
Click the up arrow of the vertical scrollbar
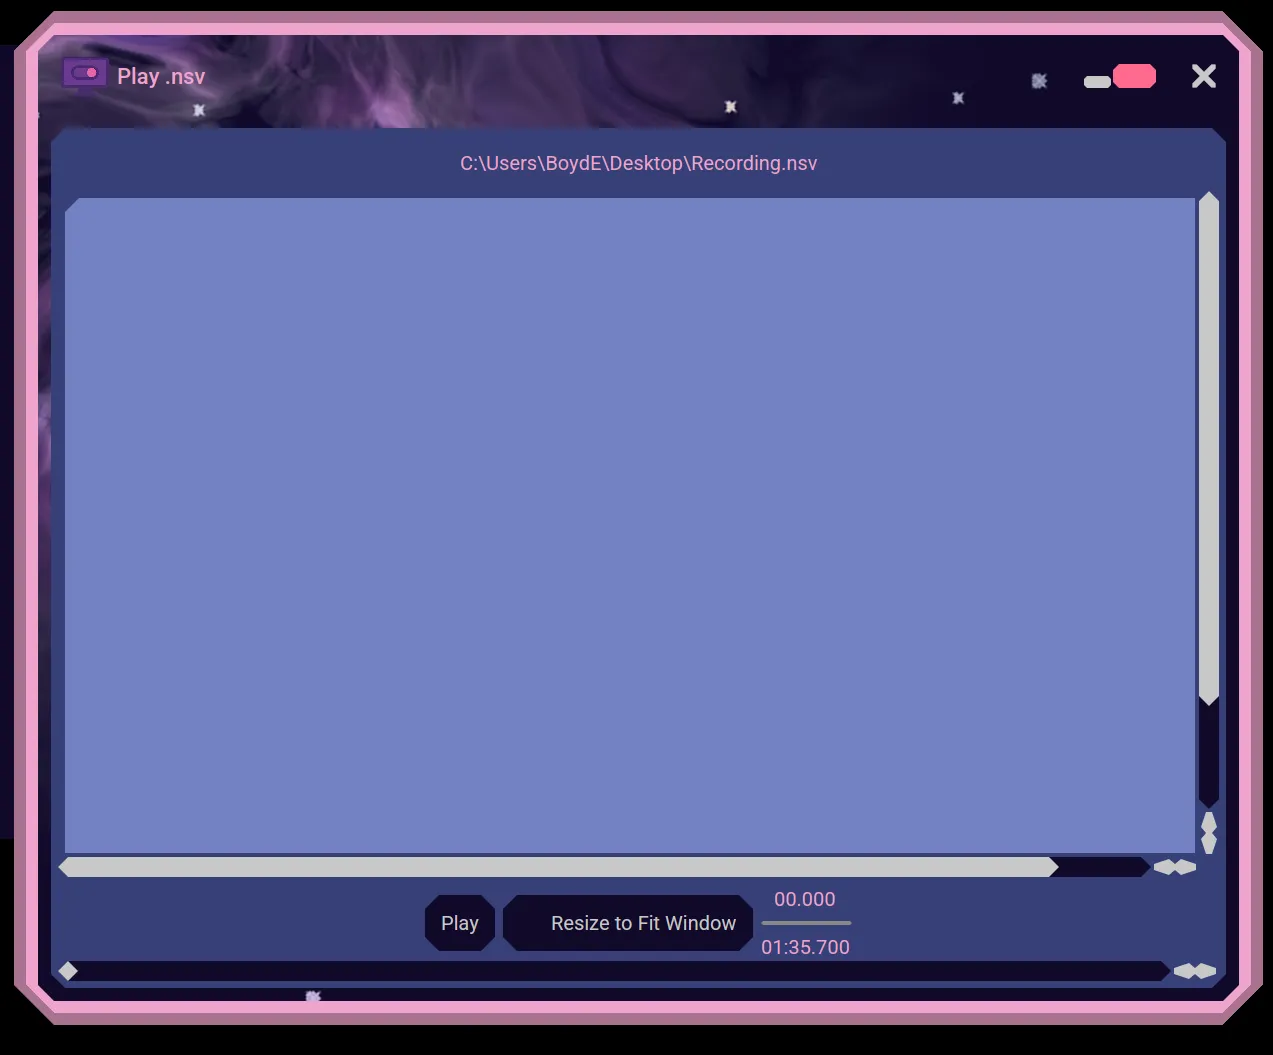click(1209, 821)
